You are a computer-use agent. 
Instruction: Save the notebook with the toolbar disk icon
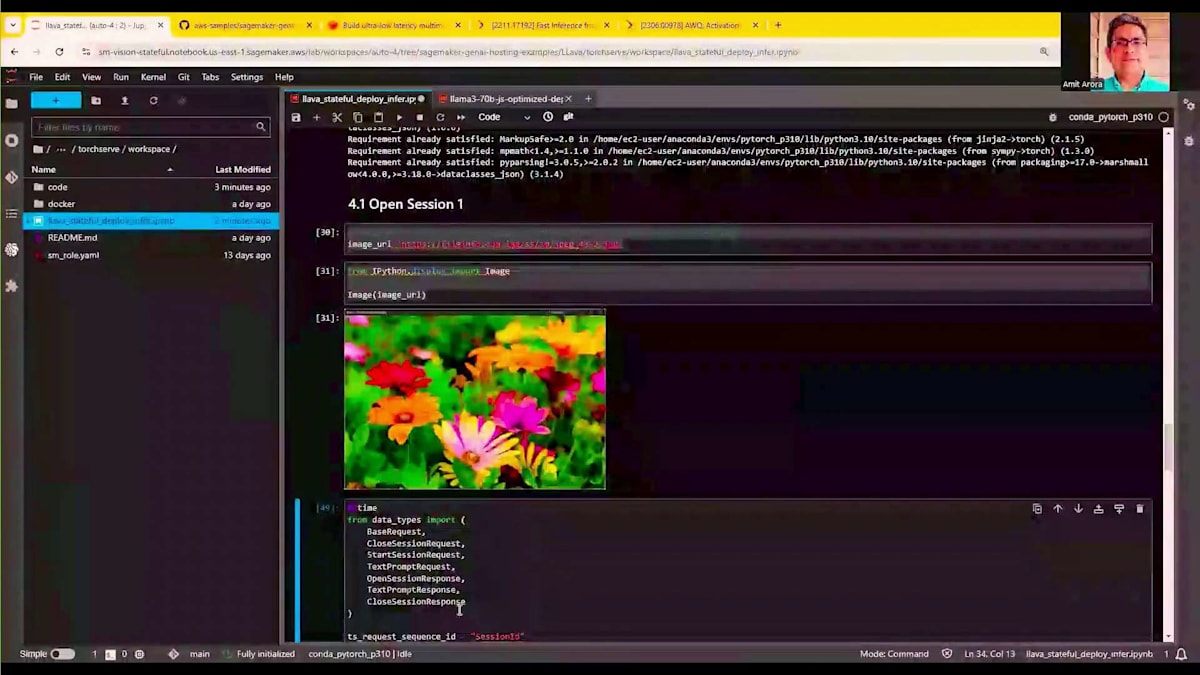click(x=296, y=117)
